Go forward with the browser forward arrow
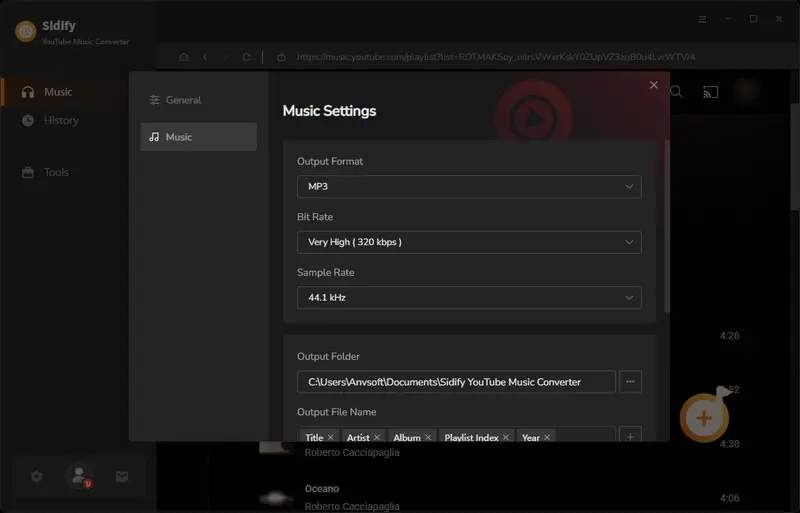 [x=226, y=57]
